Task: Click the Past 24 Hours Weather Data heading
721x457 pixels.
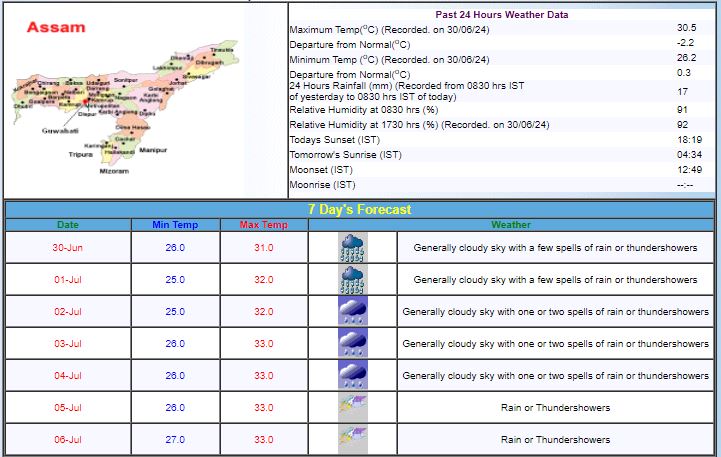Action: pos(502,15)
